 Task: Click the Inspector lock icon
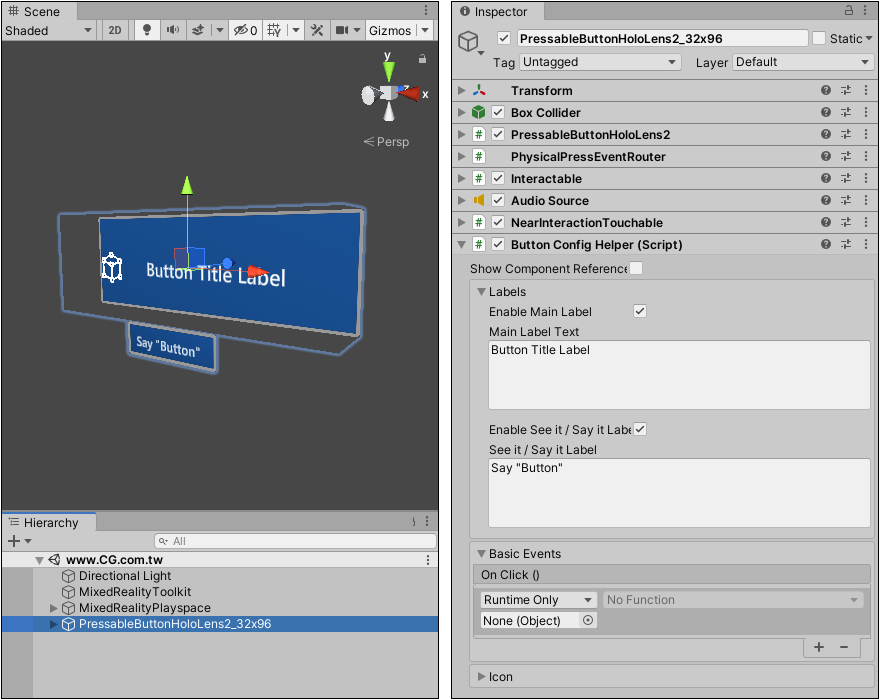(x=849, y=11)
